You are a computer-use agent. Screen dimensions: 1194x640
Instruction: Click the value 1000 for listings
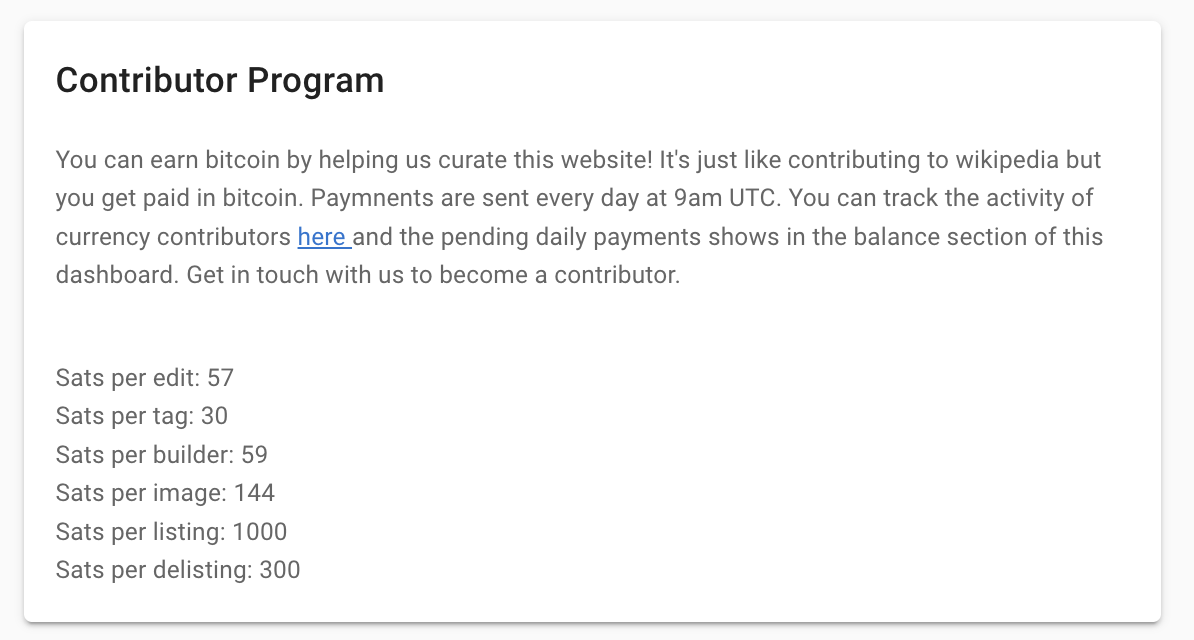coord(260,532)
